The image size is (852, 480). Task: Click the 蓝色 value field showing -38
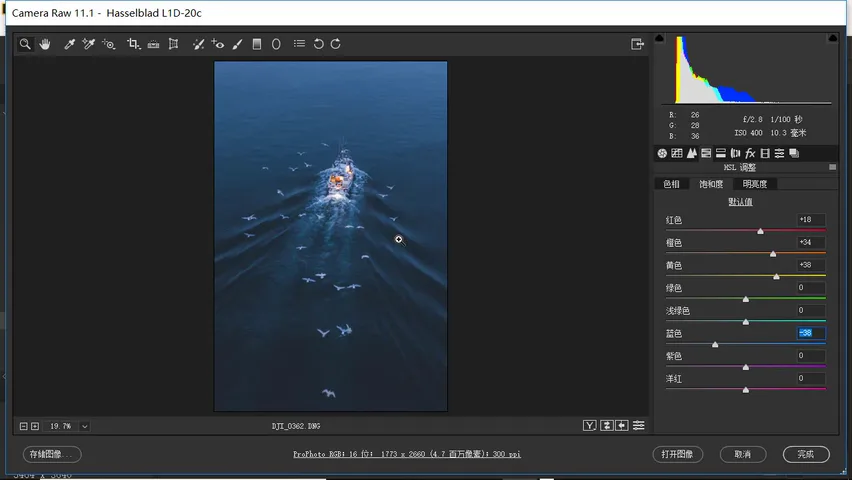[x=811, y=333]
